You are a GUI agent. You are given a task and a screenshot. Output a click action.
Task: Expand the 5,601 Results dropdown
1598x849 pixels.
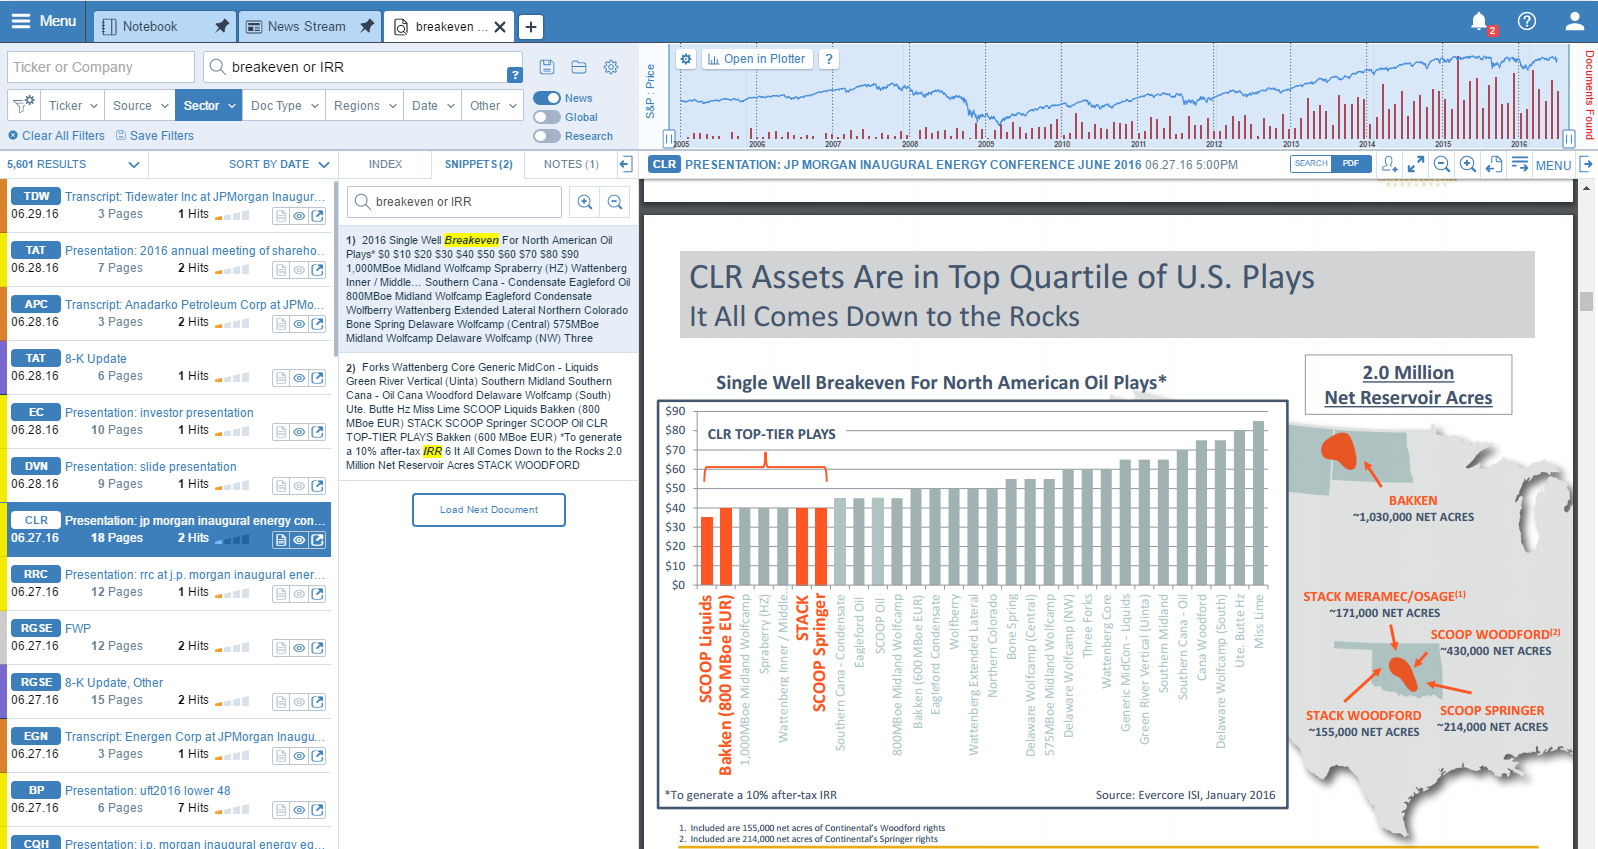tap(72, 164)
